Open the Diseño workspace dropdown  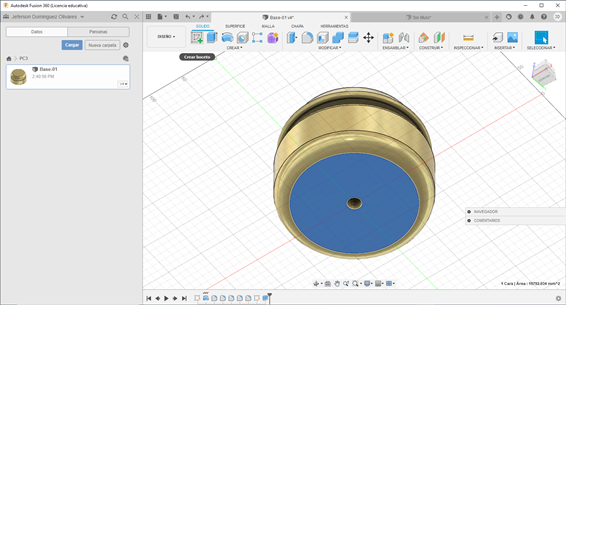coord(166,36)
